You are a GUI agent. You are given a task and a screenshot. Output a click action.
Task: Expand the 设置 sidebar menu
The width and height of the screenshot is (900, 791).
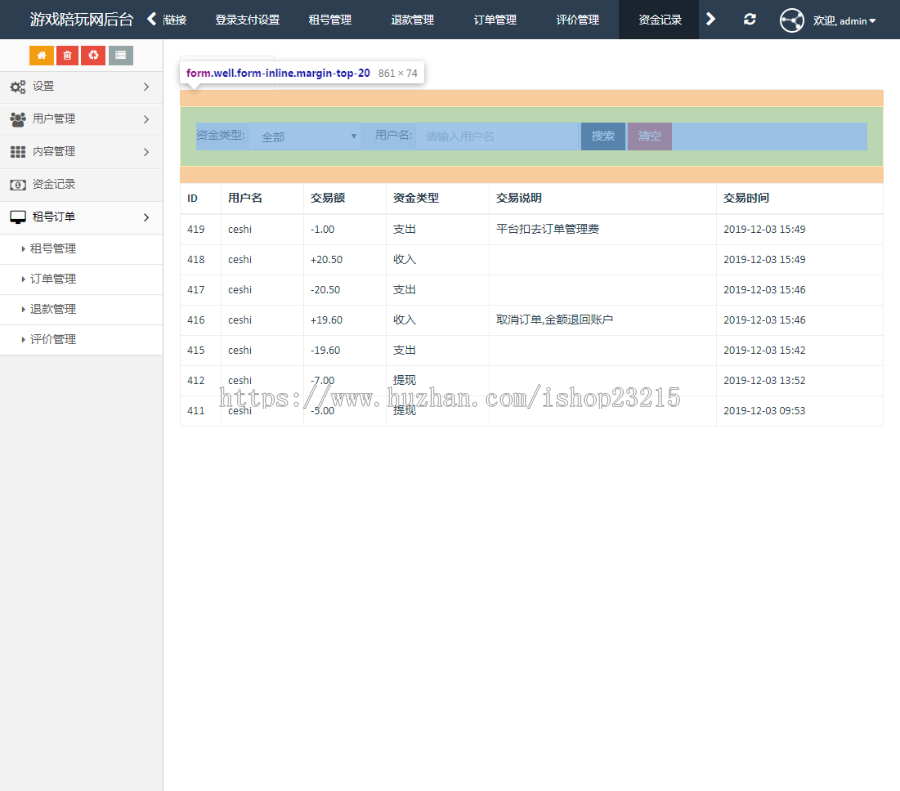pyautogui.click(x=81, y=87)
